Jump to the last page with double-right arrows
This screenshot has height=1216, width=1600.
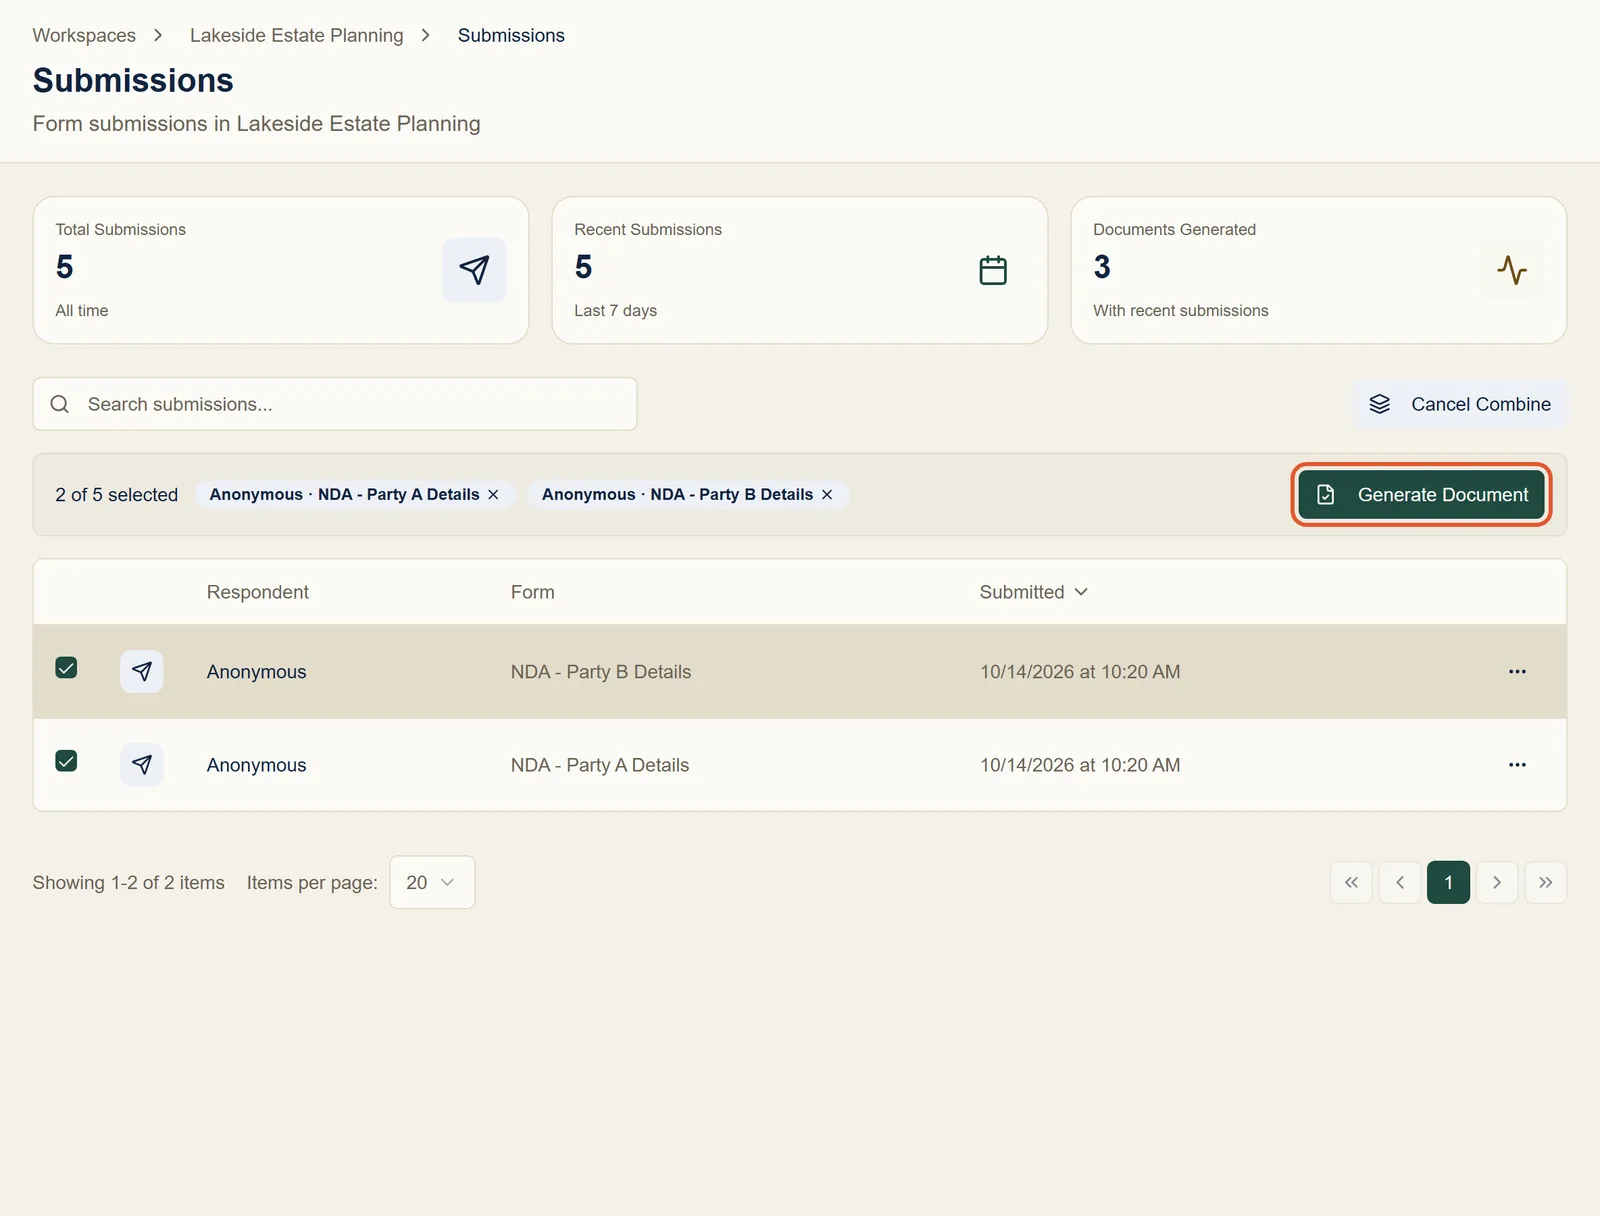1546,882
